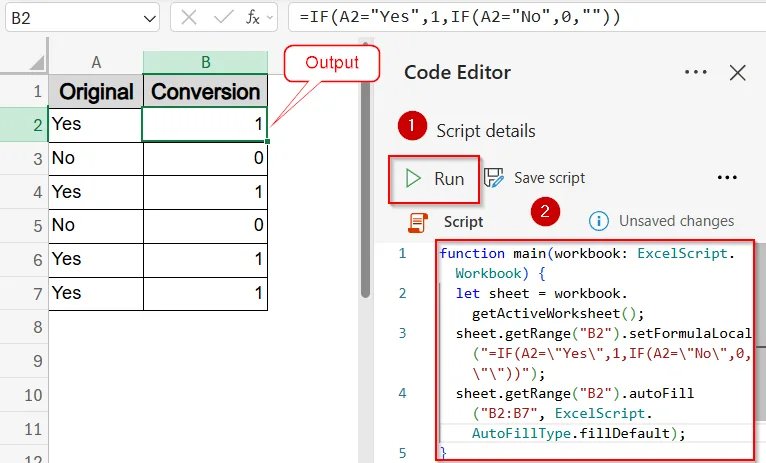This screenshot has width=766, height=463.
Task: Select cell B5 containing 0
Action: point(206,226)
